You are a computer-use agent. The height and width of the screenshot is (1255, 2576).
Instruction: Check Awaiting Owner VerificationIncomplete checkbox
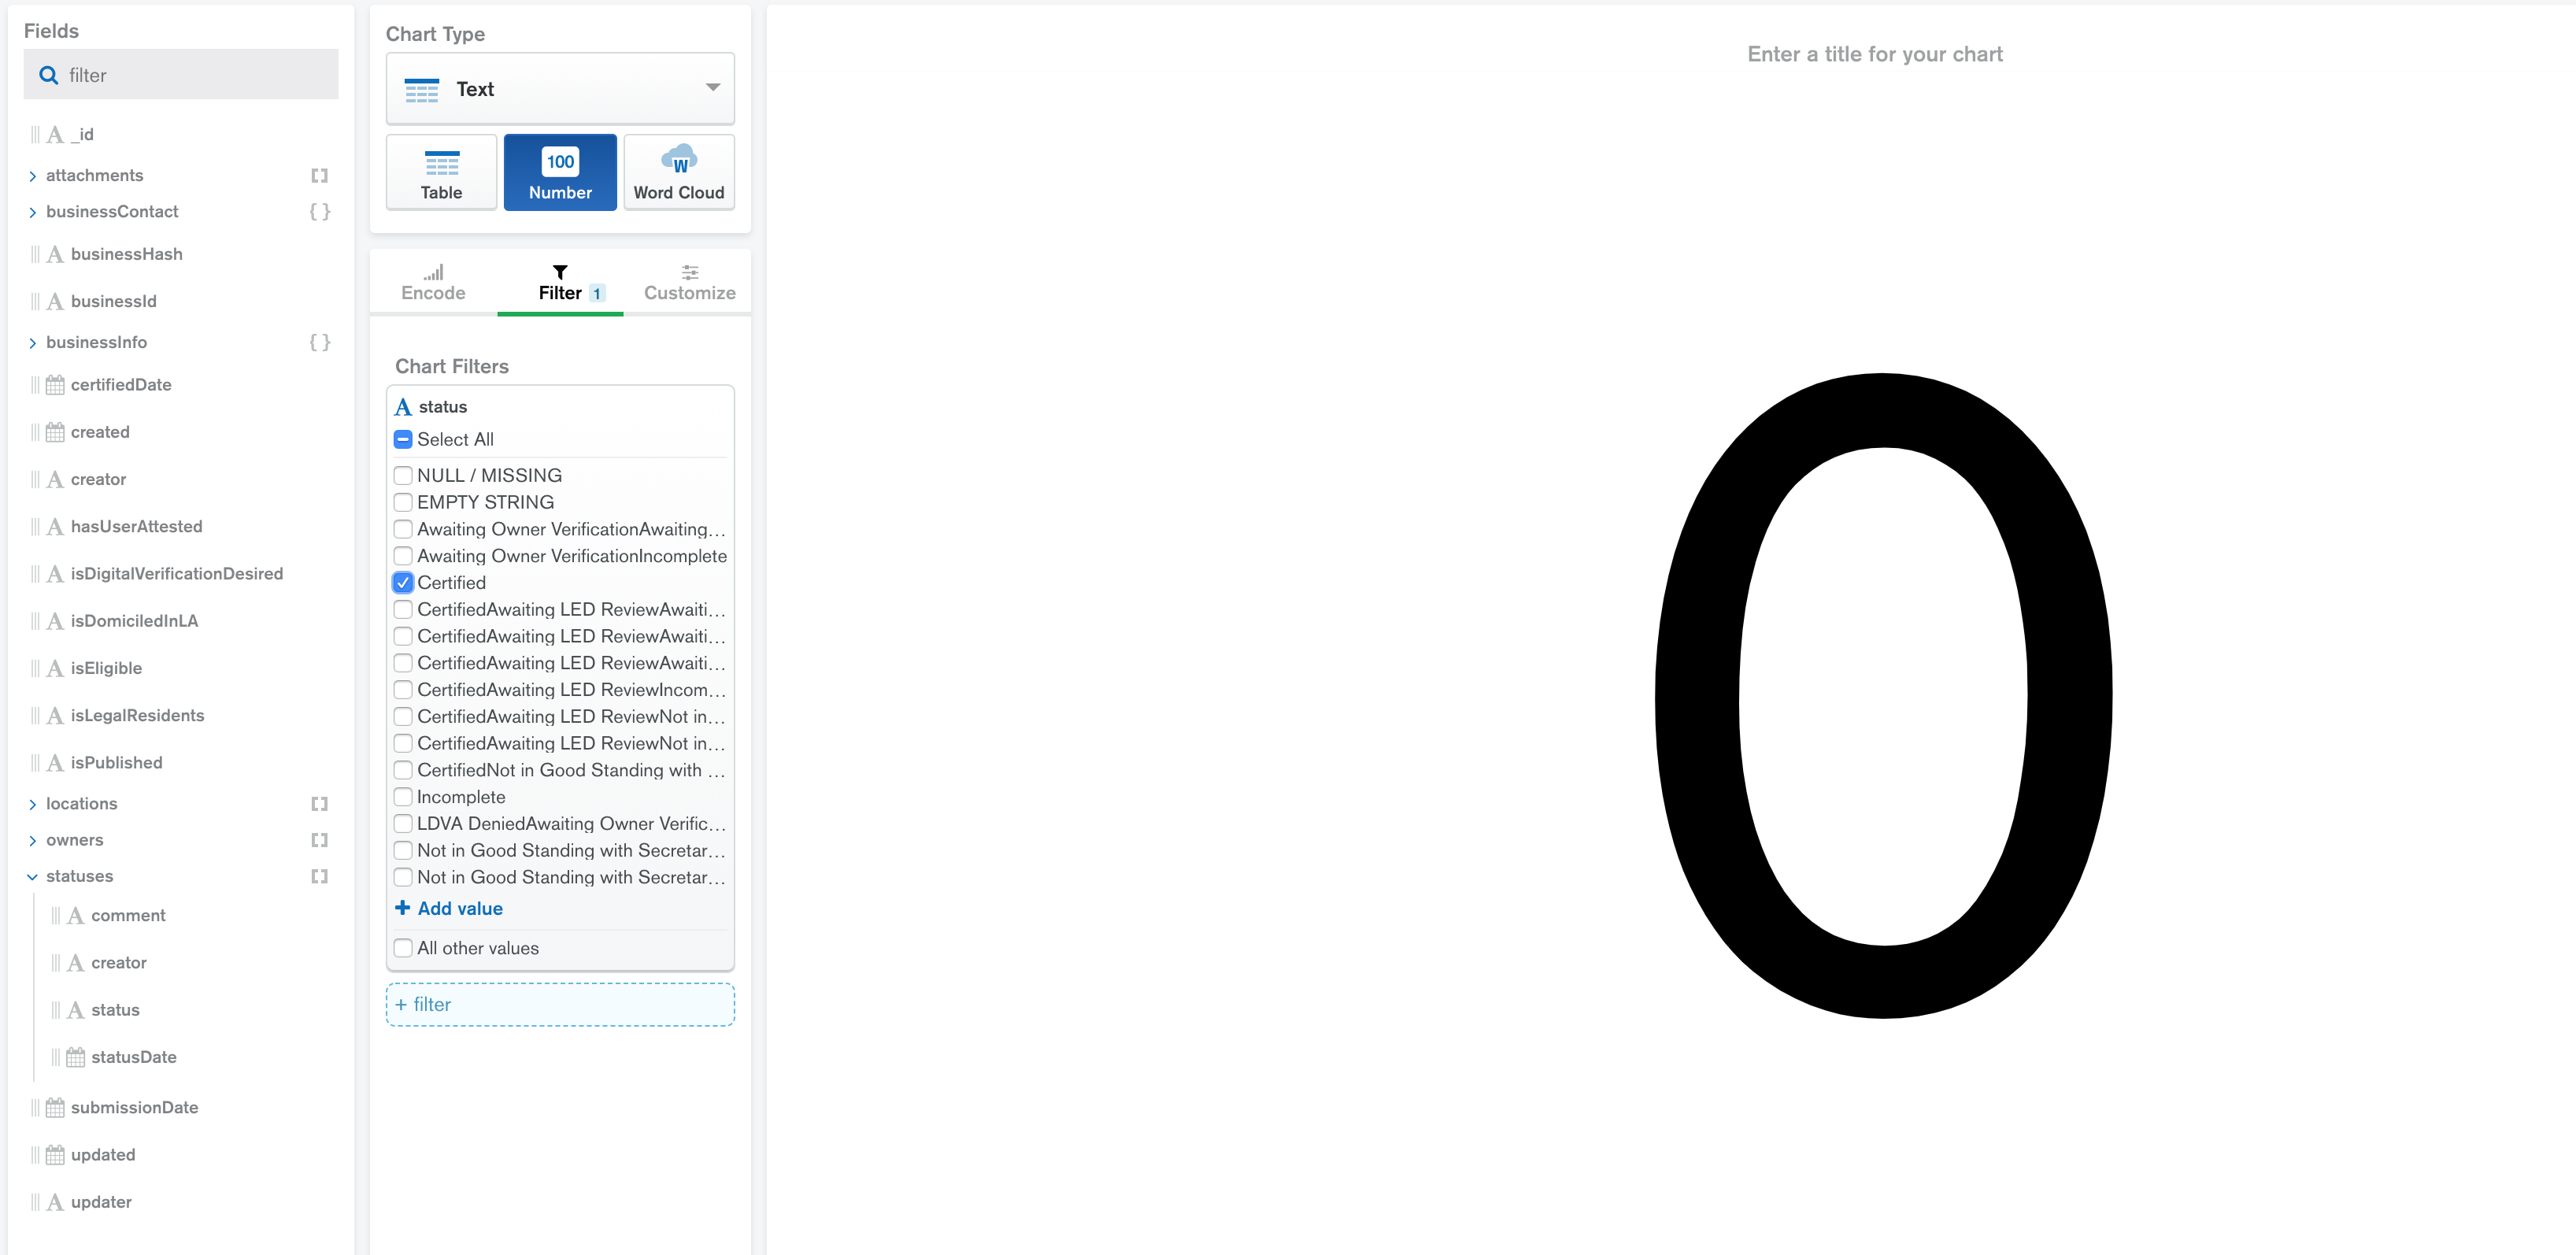[403, 556]
